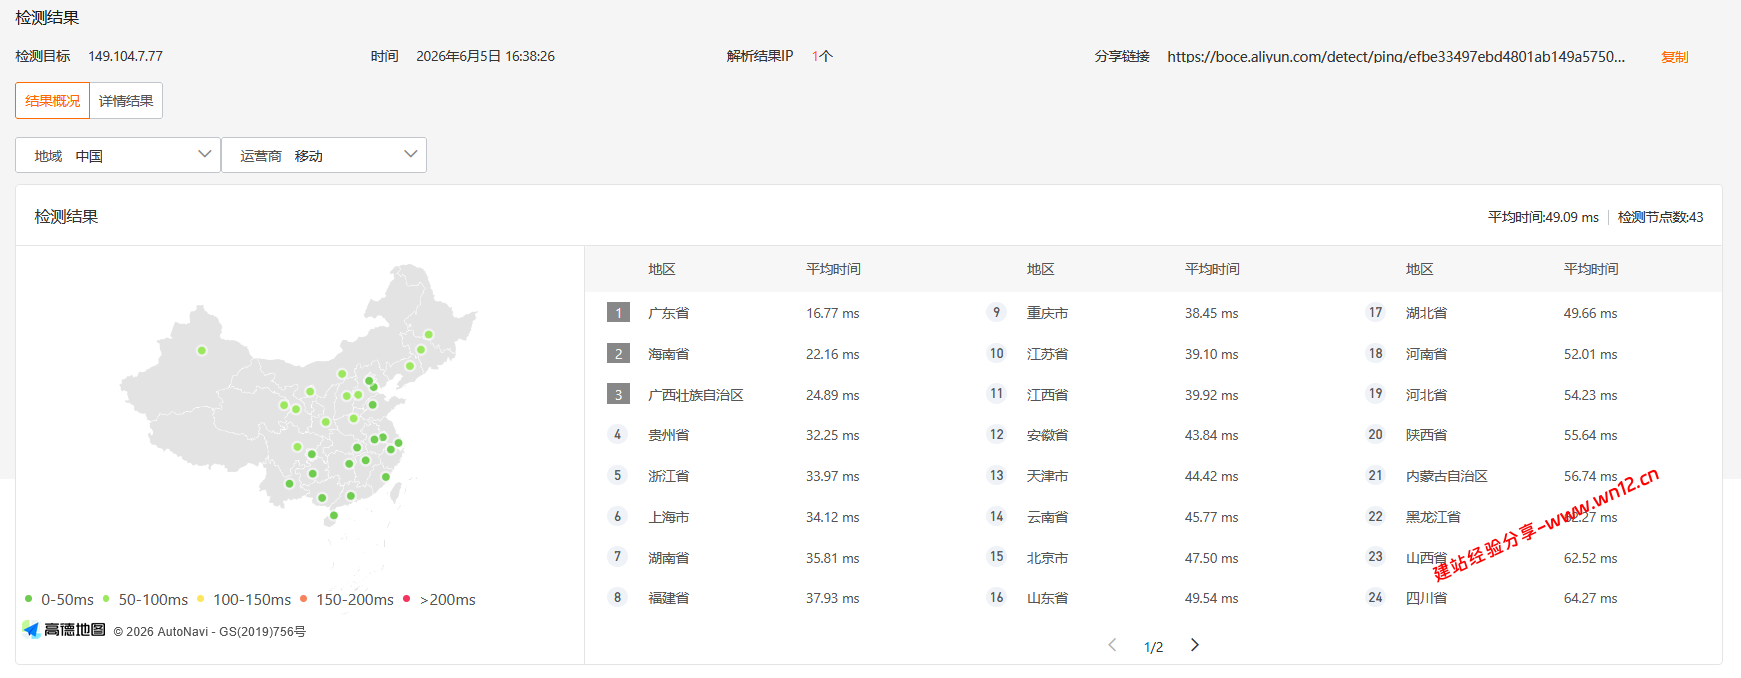Click the 1/2 page indicator

coord(1153,647)
